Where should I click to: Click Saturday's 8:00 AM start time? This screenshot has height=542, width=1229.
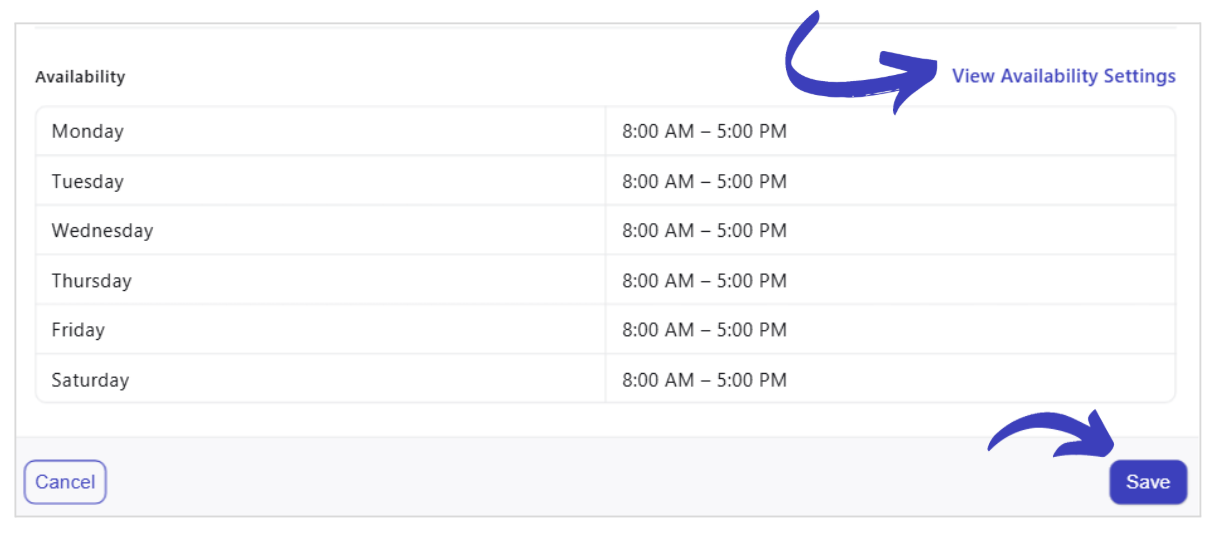tap(658, 380)
